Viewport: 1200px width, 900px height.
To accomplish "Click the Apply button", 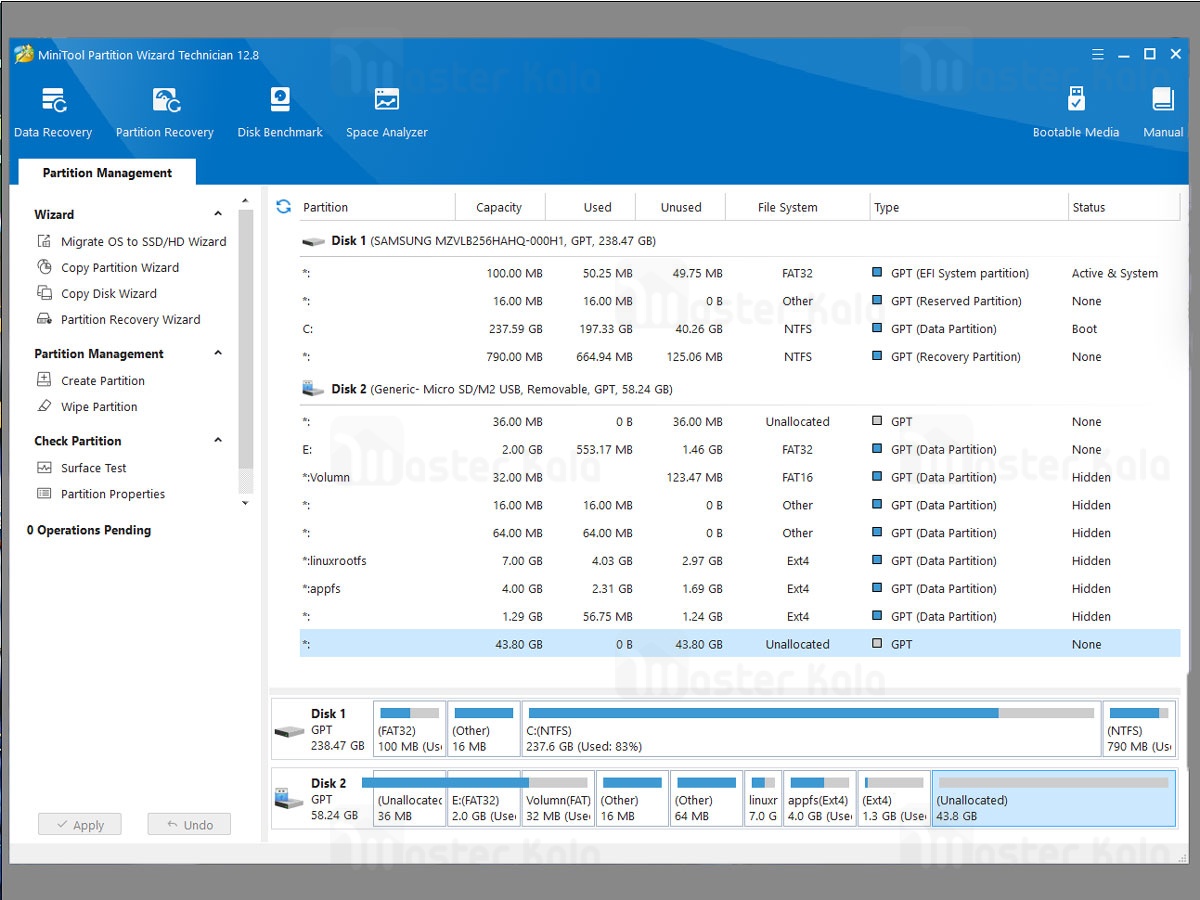I will [80, 825].
